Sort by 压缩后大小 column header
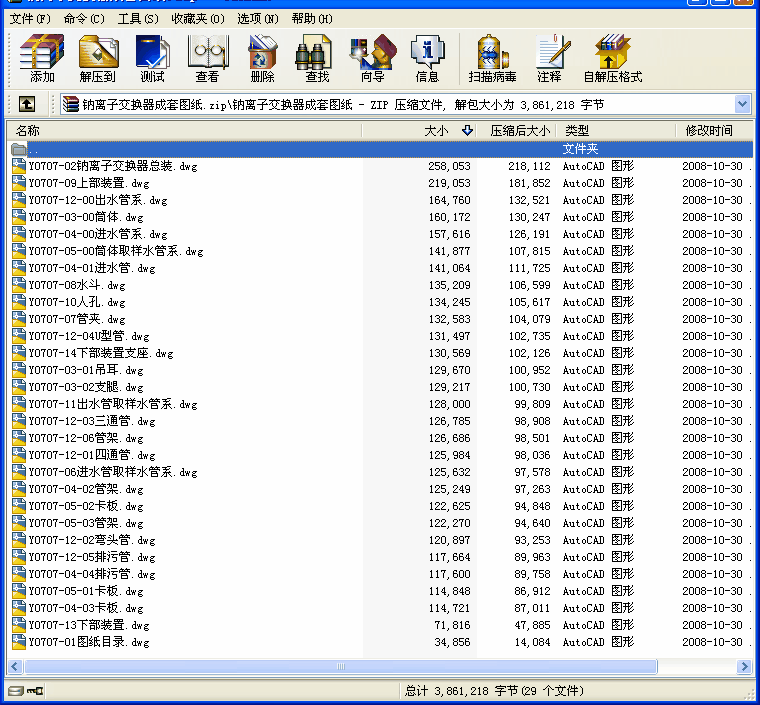This screenshot has height=705, width=760. [x=519, y=131]
